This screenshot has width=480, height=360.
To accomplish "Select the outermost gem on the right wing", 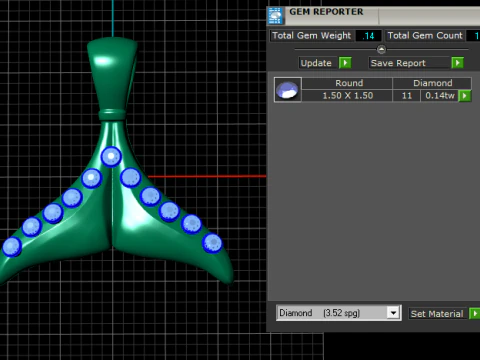I will pos(212,243).
